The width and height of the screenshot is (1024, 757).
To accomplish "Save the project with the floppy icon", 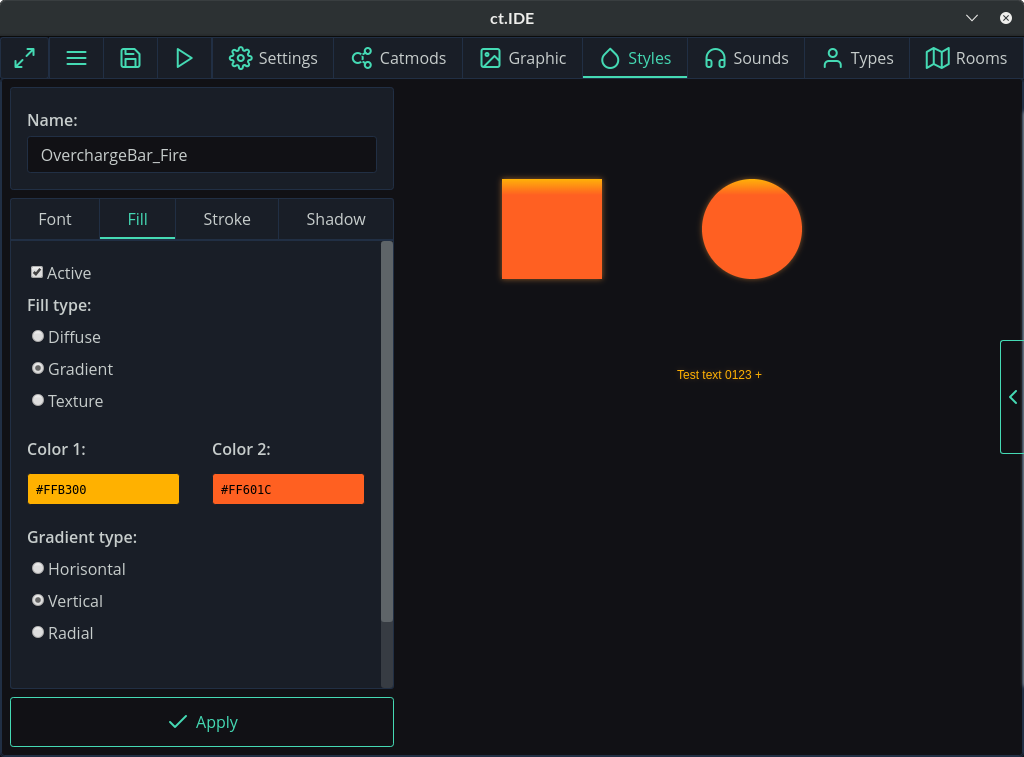I will pyautogui.click(x=131, y=58).
